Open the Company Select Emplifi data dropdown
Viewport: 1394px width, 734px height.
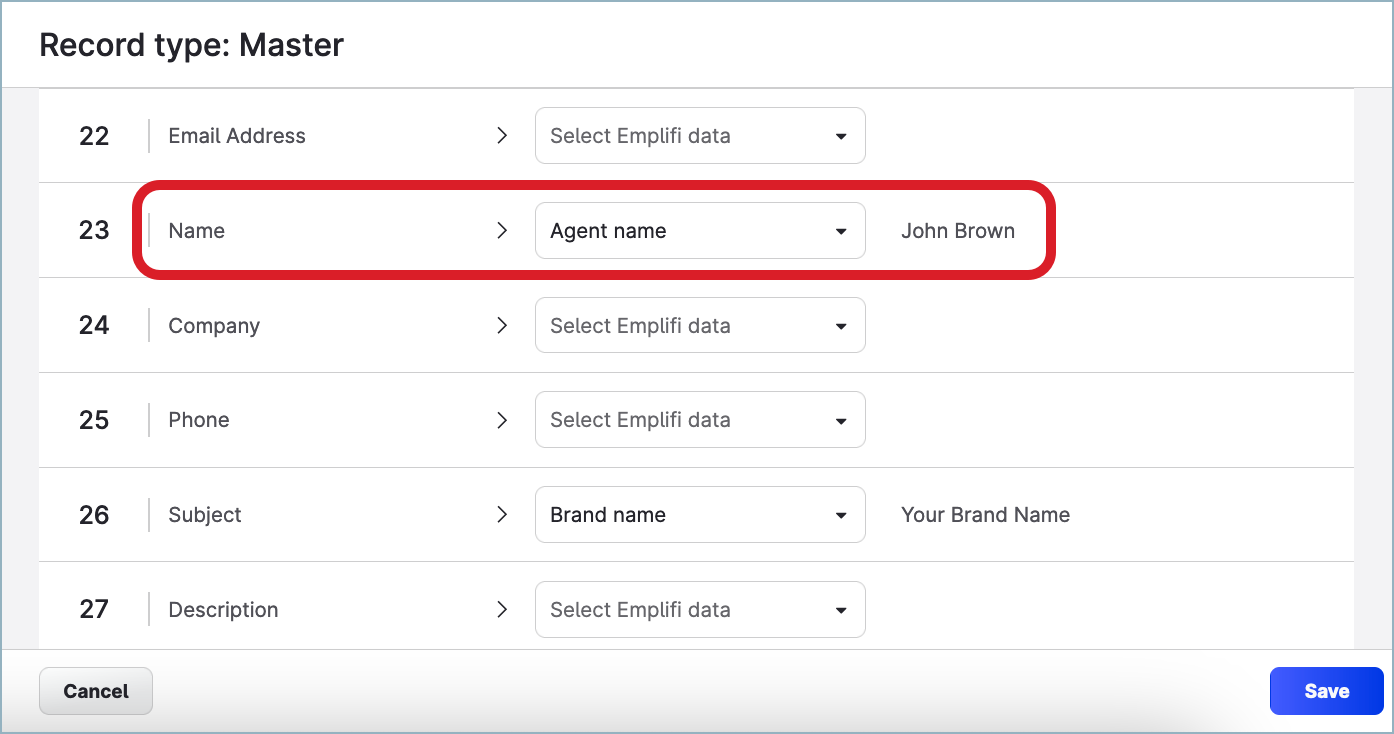click(x=700, y=325)
